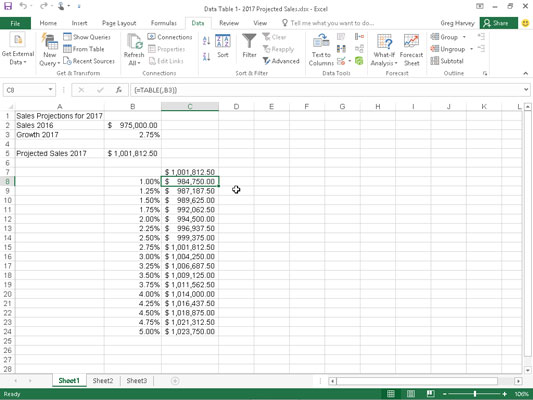
Task: Open the Name Box dropdown arrow
Action: coord(50,90)
